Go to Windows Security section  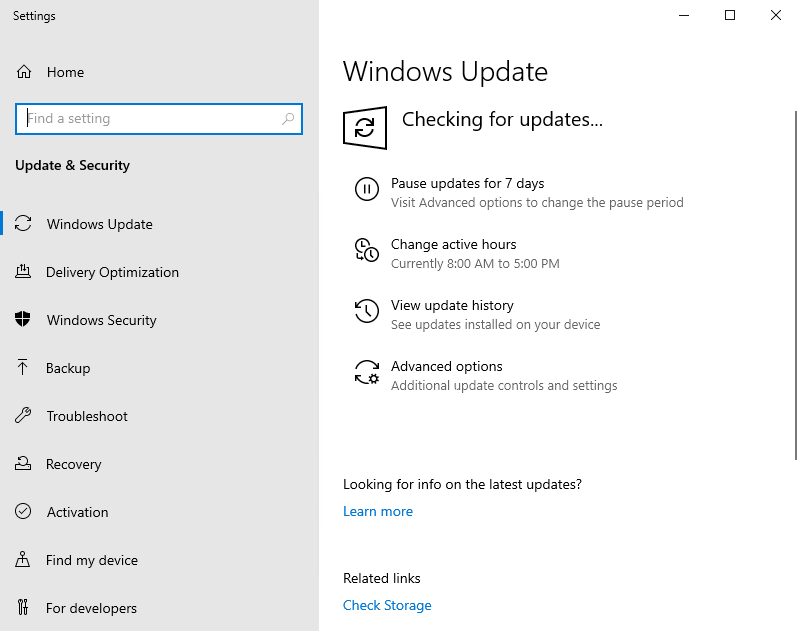point(102,320)
